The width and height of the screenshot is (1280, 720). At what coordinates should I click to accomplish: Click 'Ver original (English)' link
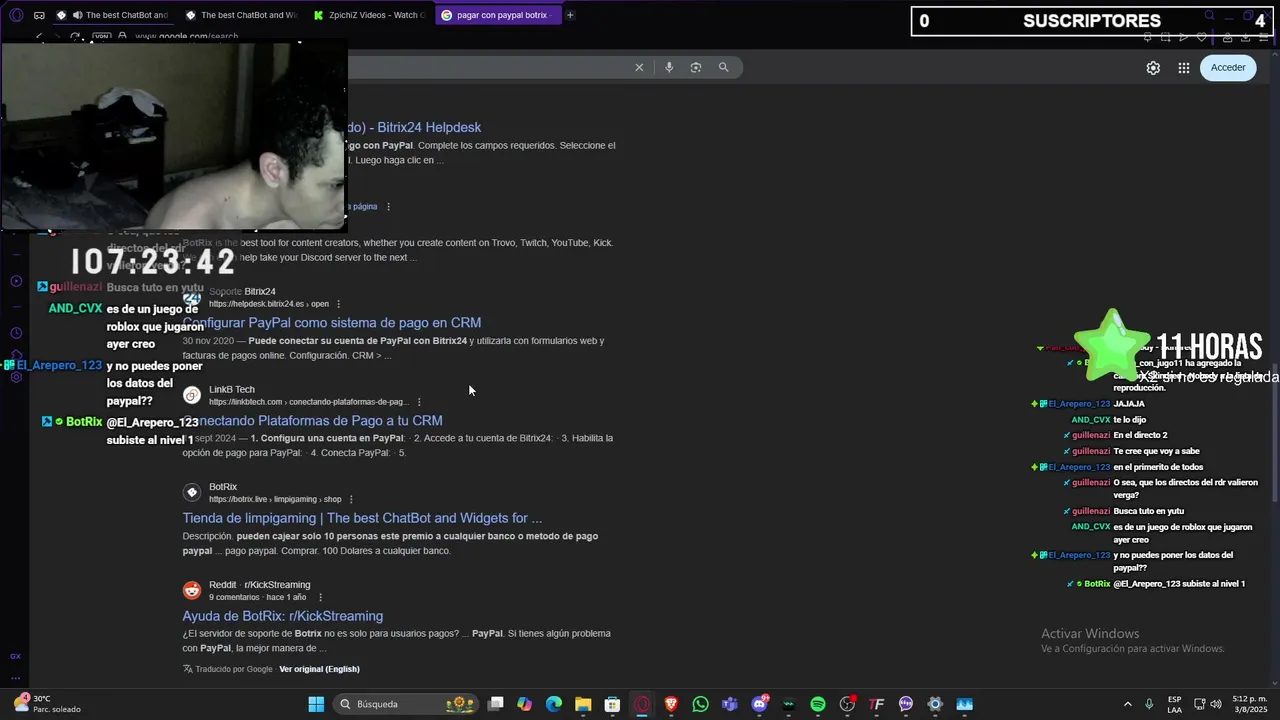click(319, 669)
